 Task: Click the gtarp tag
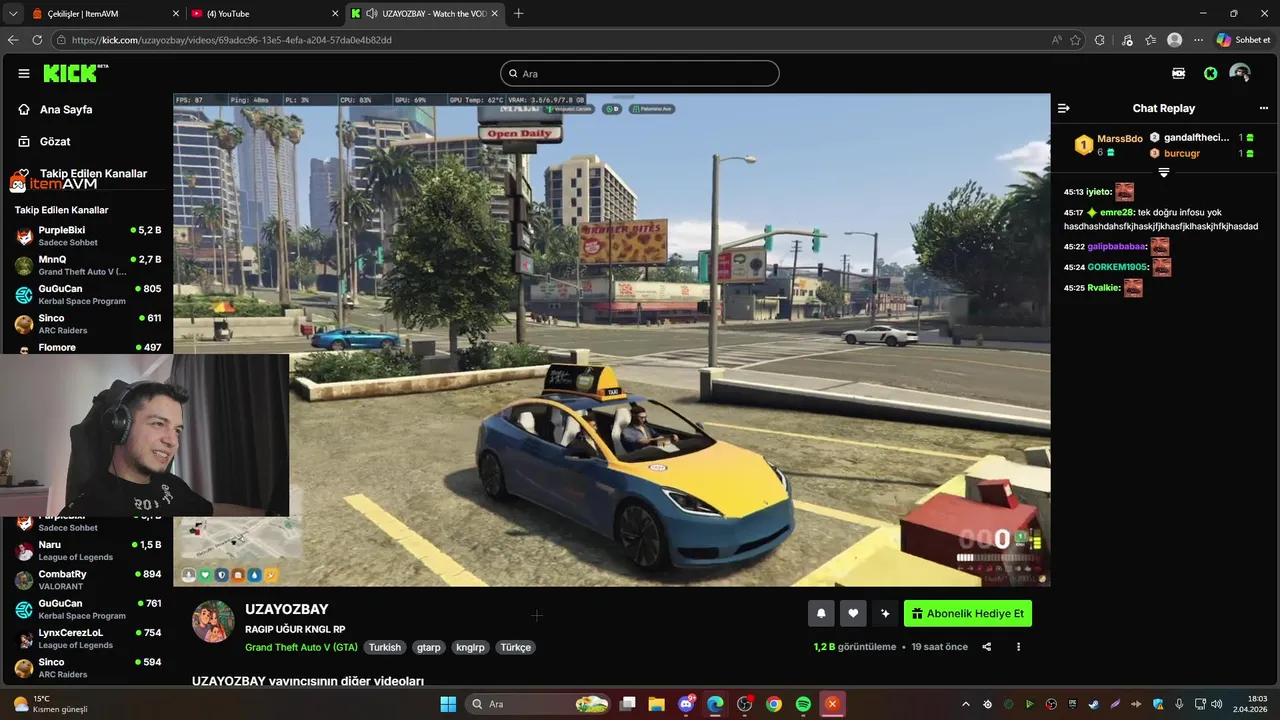429,647
